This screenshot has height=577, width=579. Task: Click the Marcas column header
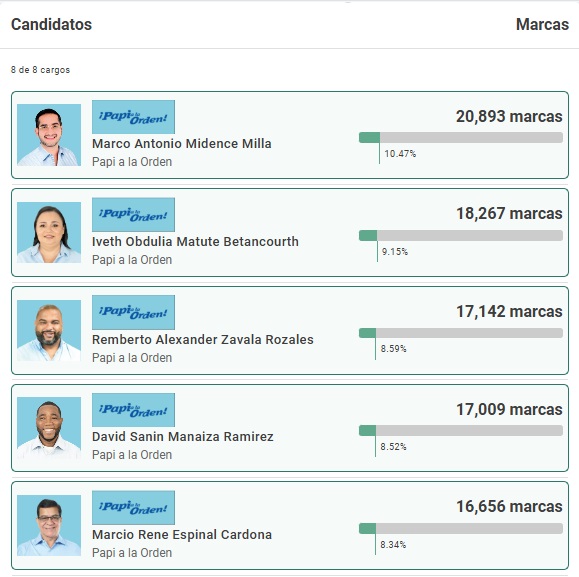click(542, 24)
